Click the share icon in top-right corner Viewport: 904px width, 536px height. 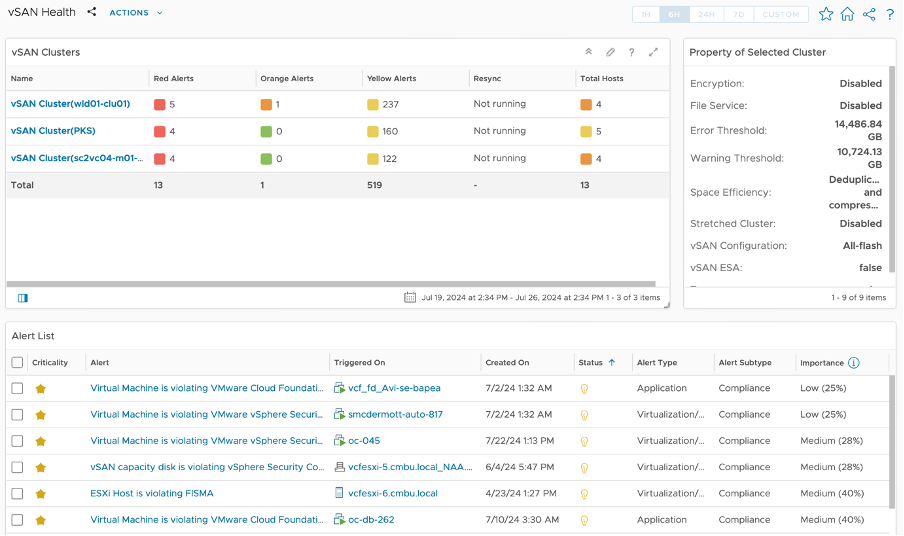(869, 14)
